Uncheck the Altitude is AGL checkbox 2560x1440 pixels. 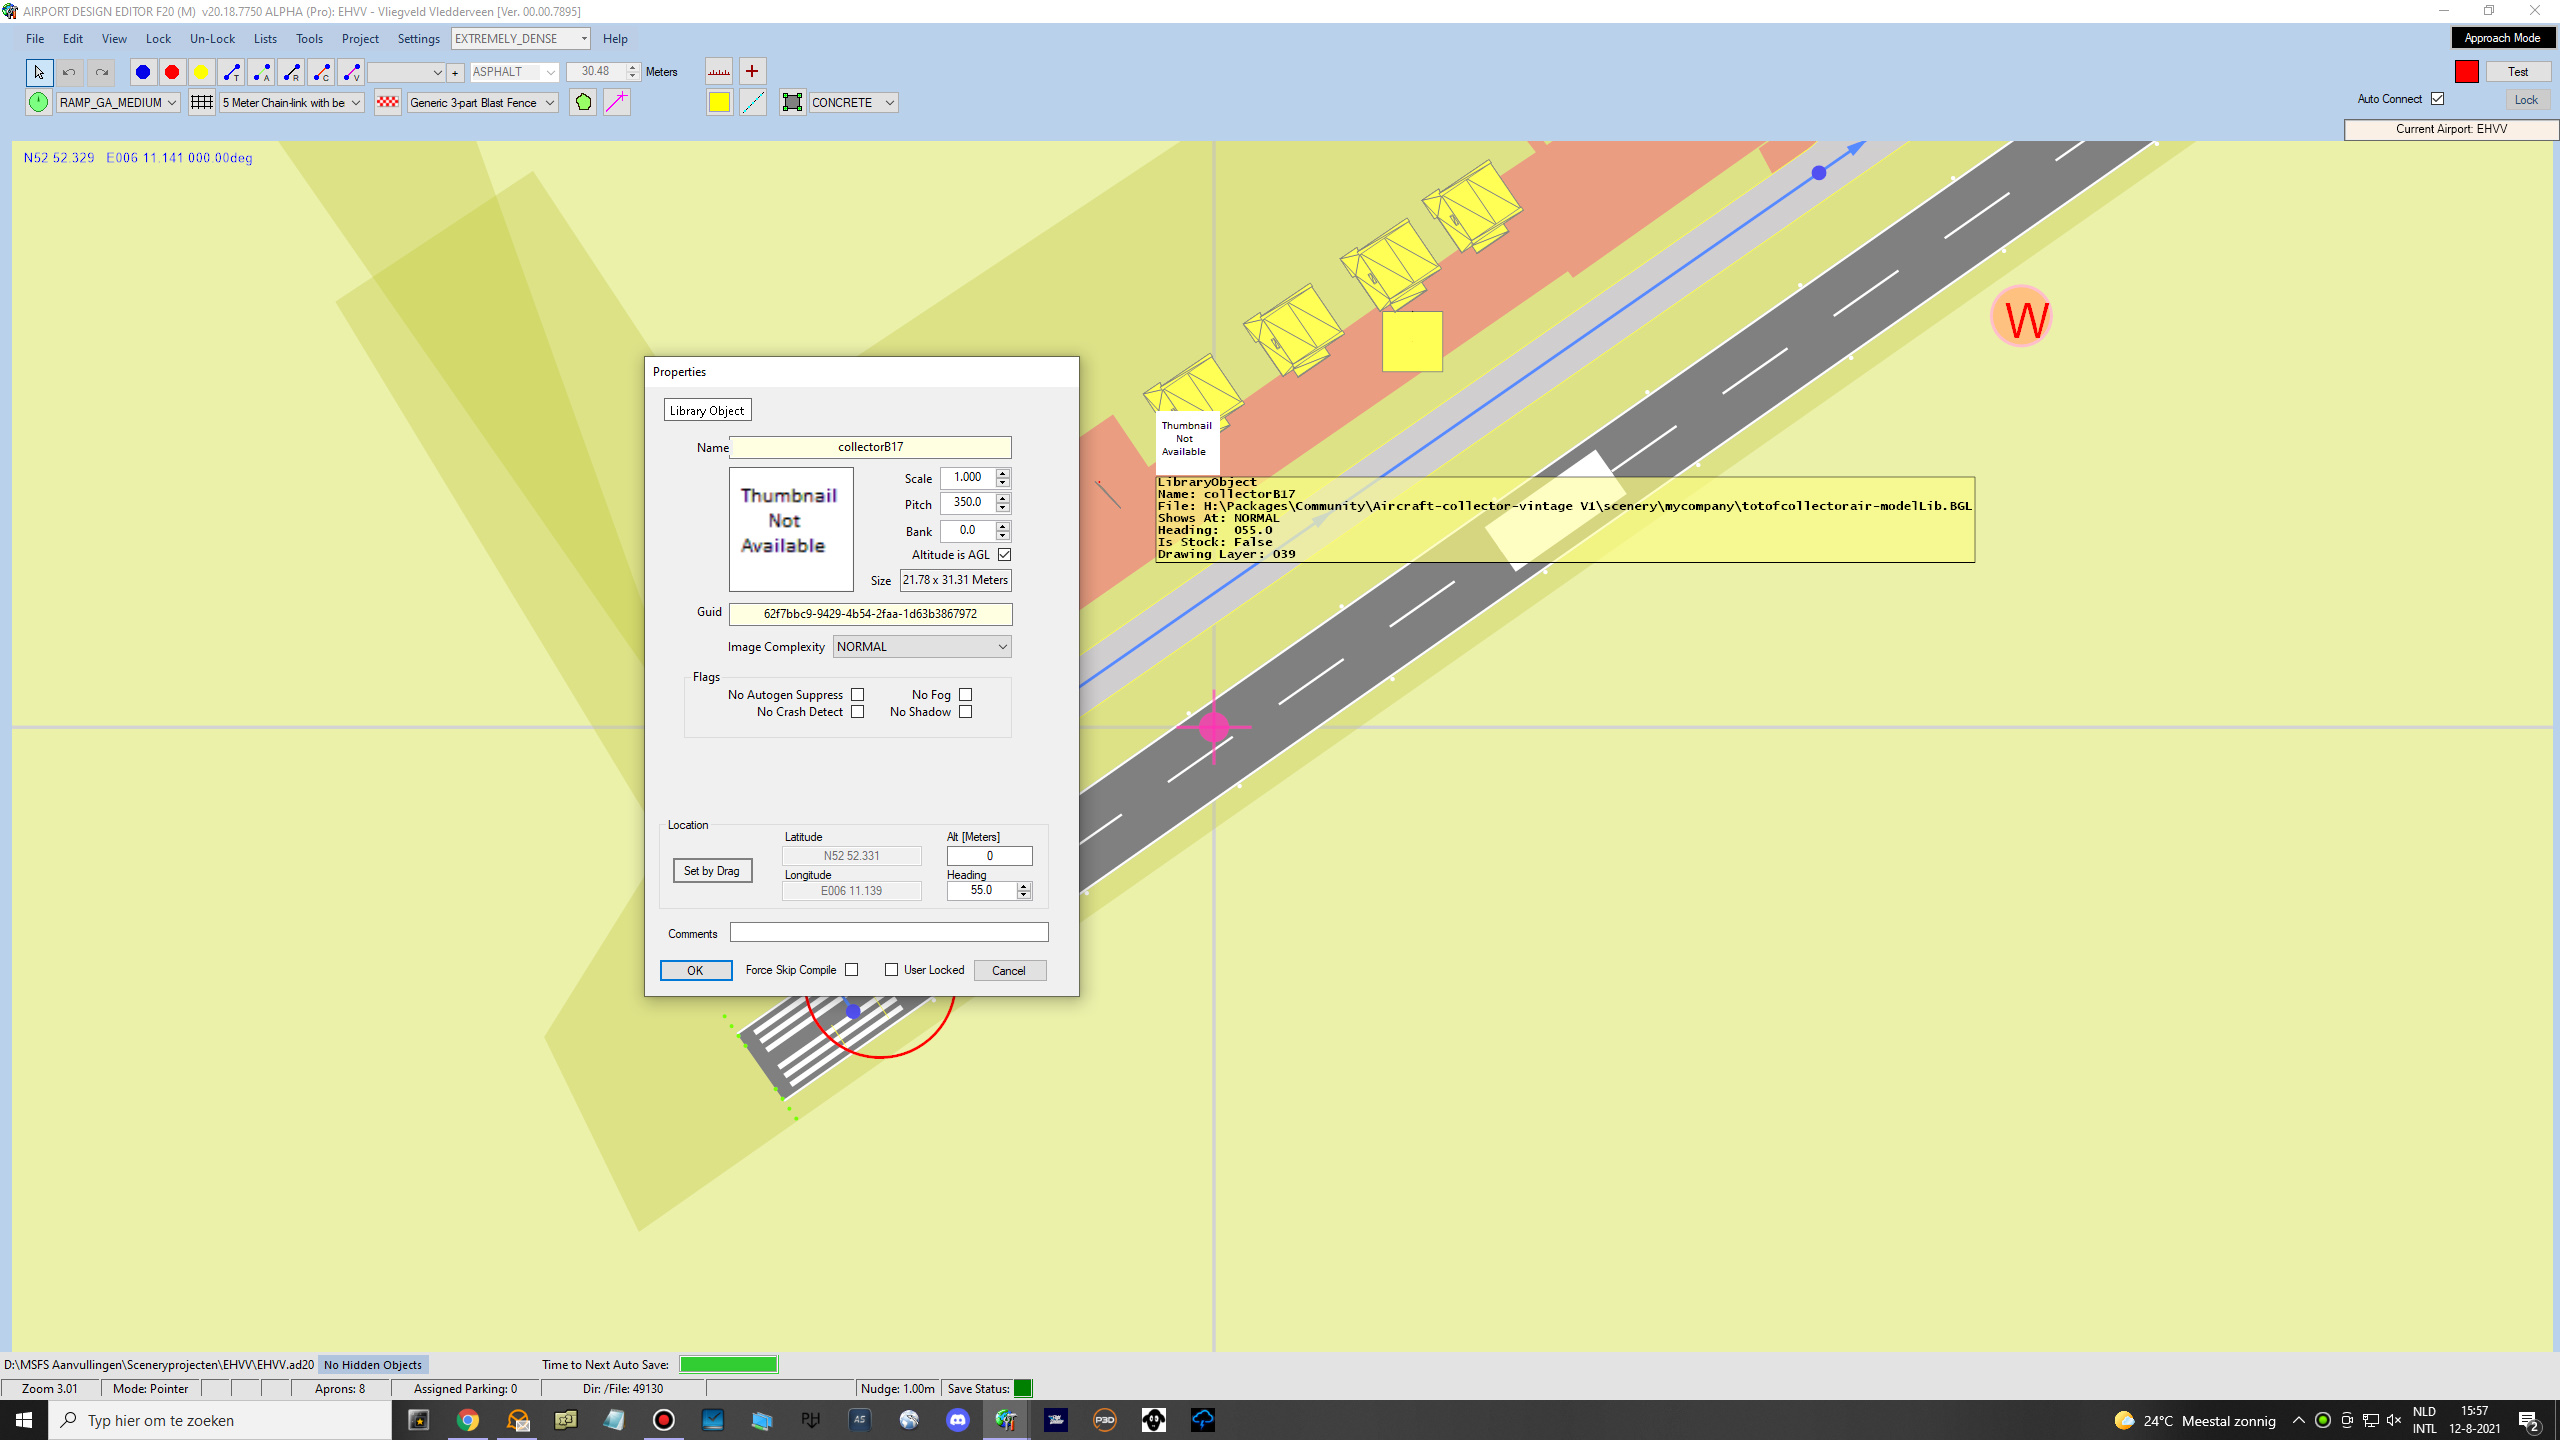(1005, 555)
